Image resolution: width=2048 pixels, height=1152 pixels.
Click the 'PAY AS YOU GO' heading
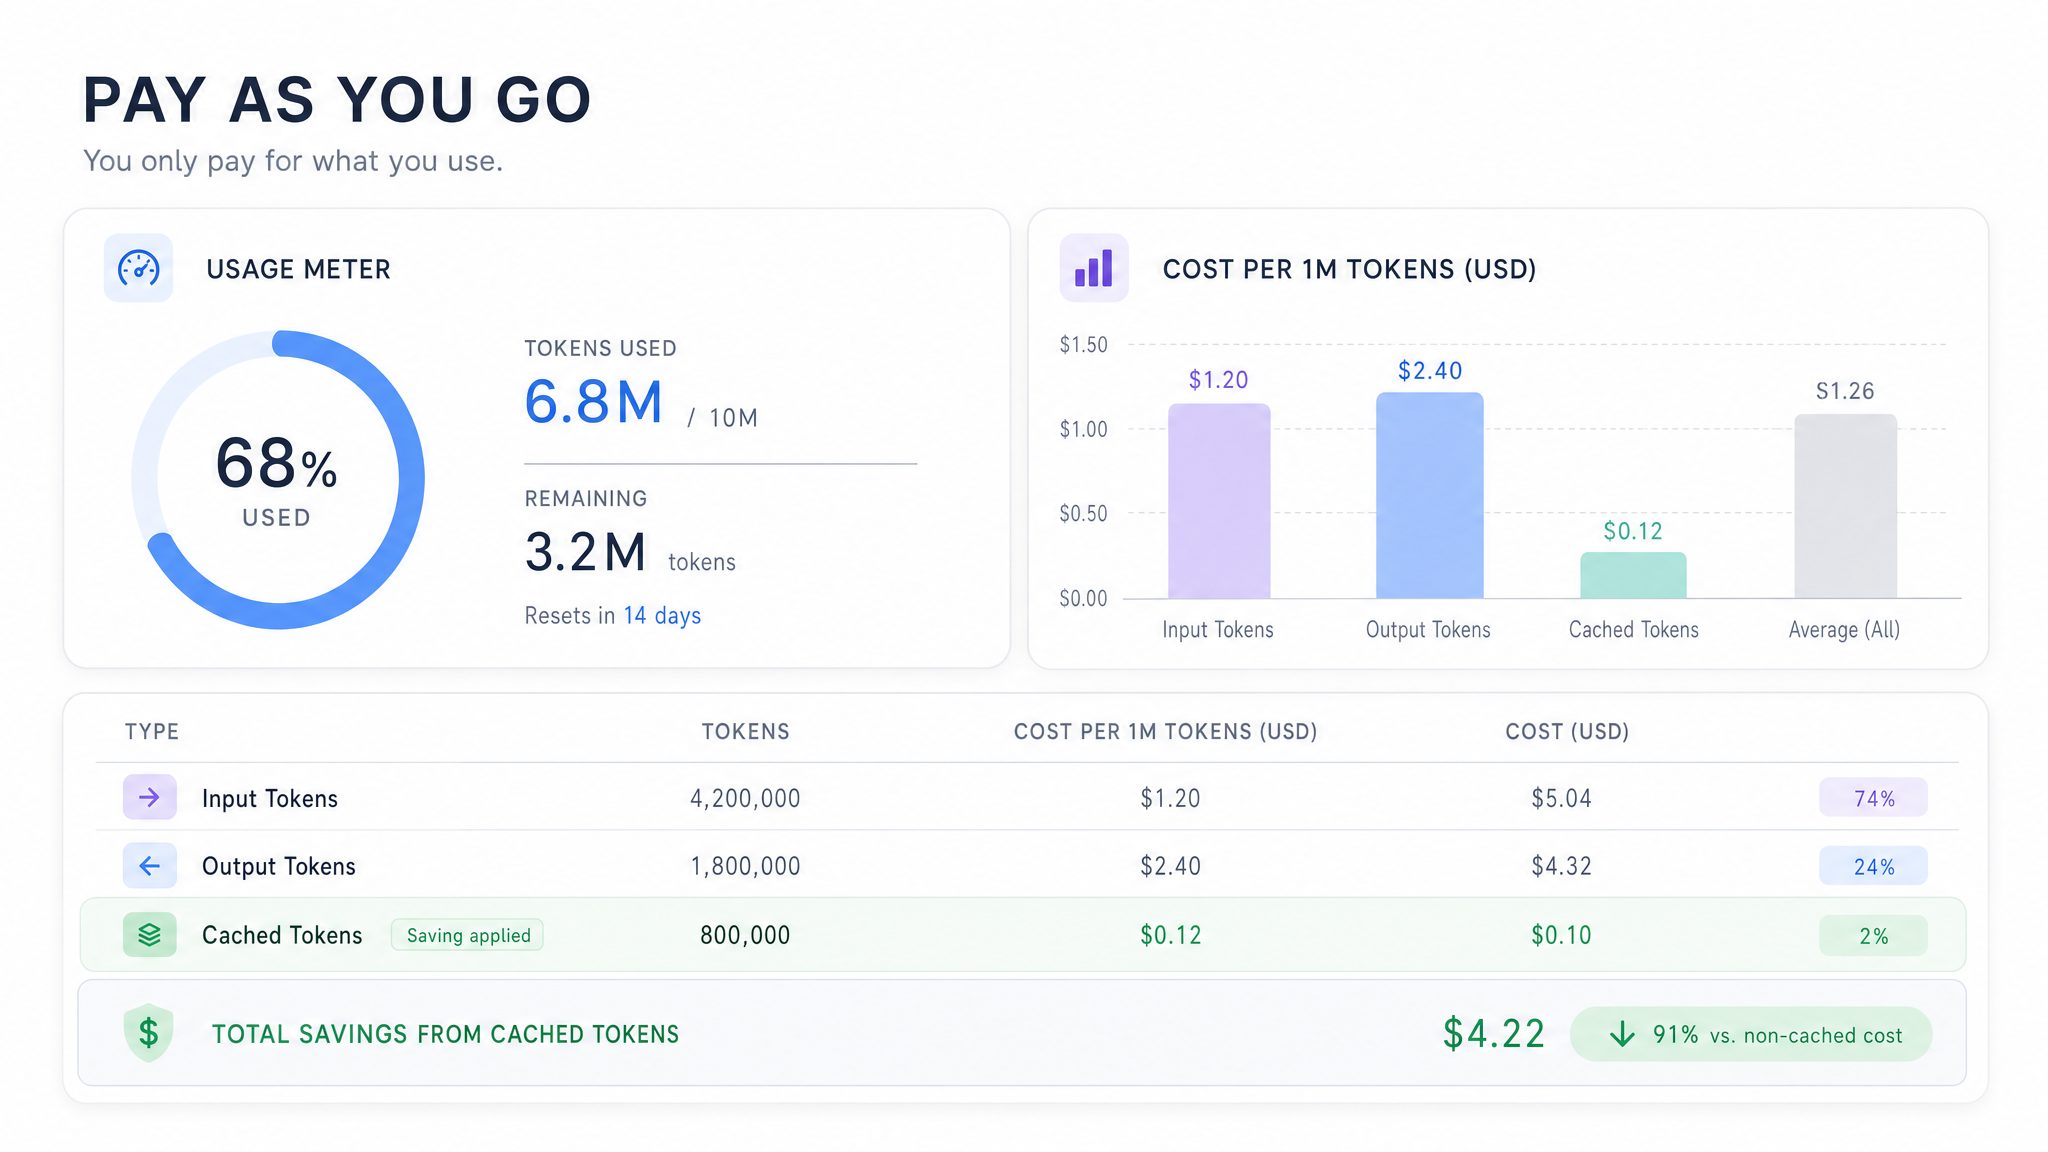pyautogui.click(x=337, y=100)
